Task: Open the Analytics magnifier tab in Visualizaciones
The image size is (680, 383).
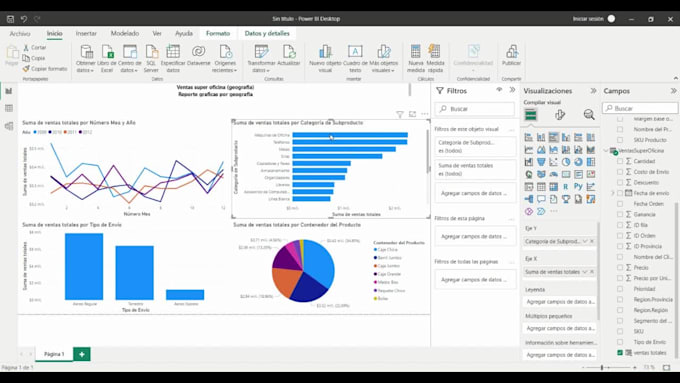Action: (x=589, y=115)
